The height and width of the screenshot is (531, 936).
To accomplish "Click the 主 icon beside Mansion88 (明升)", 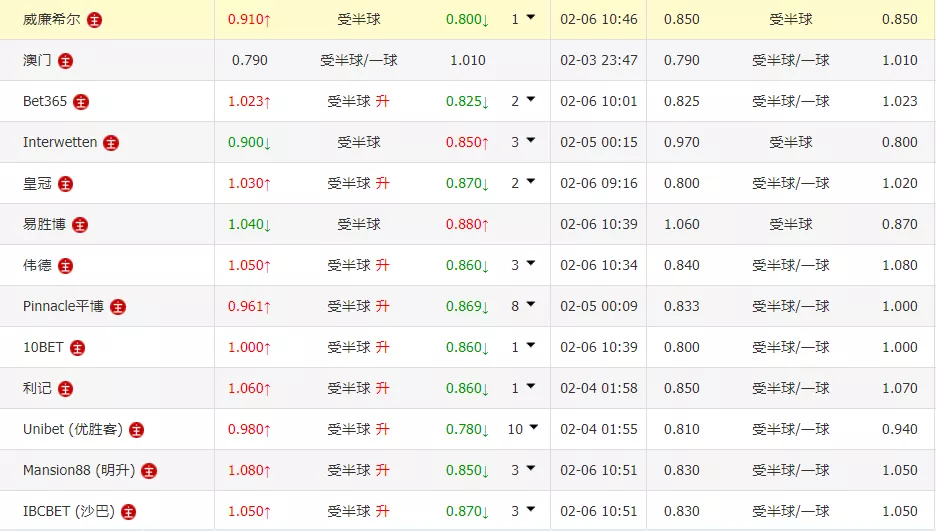I will point(149,470).
